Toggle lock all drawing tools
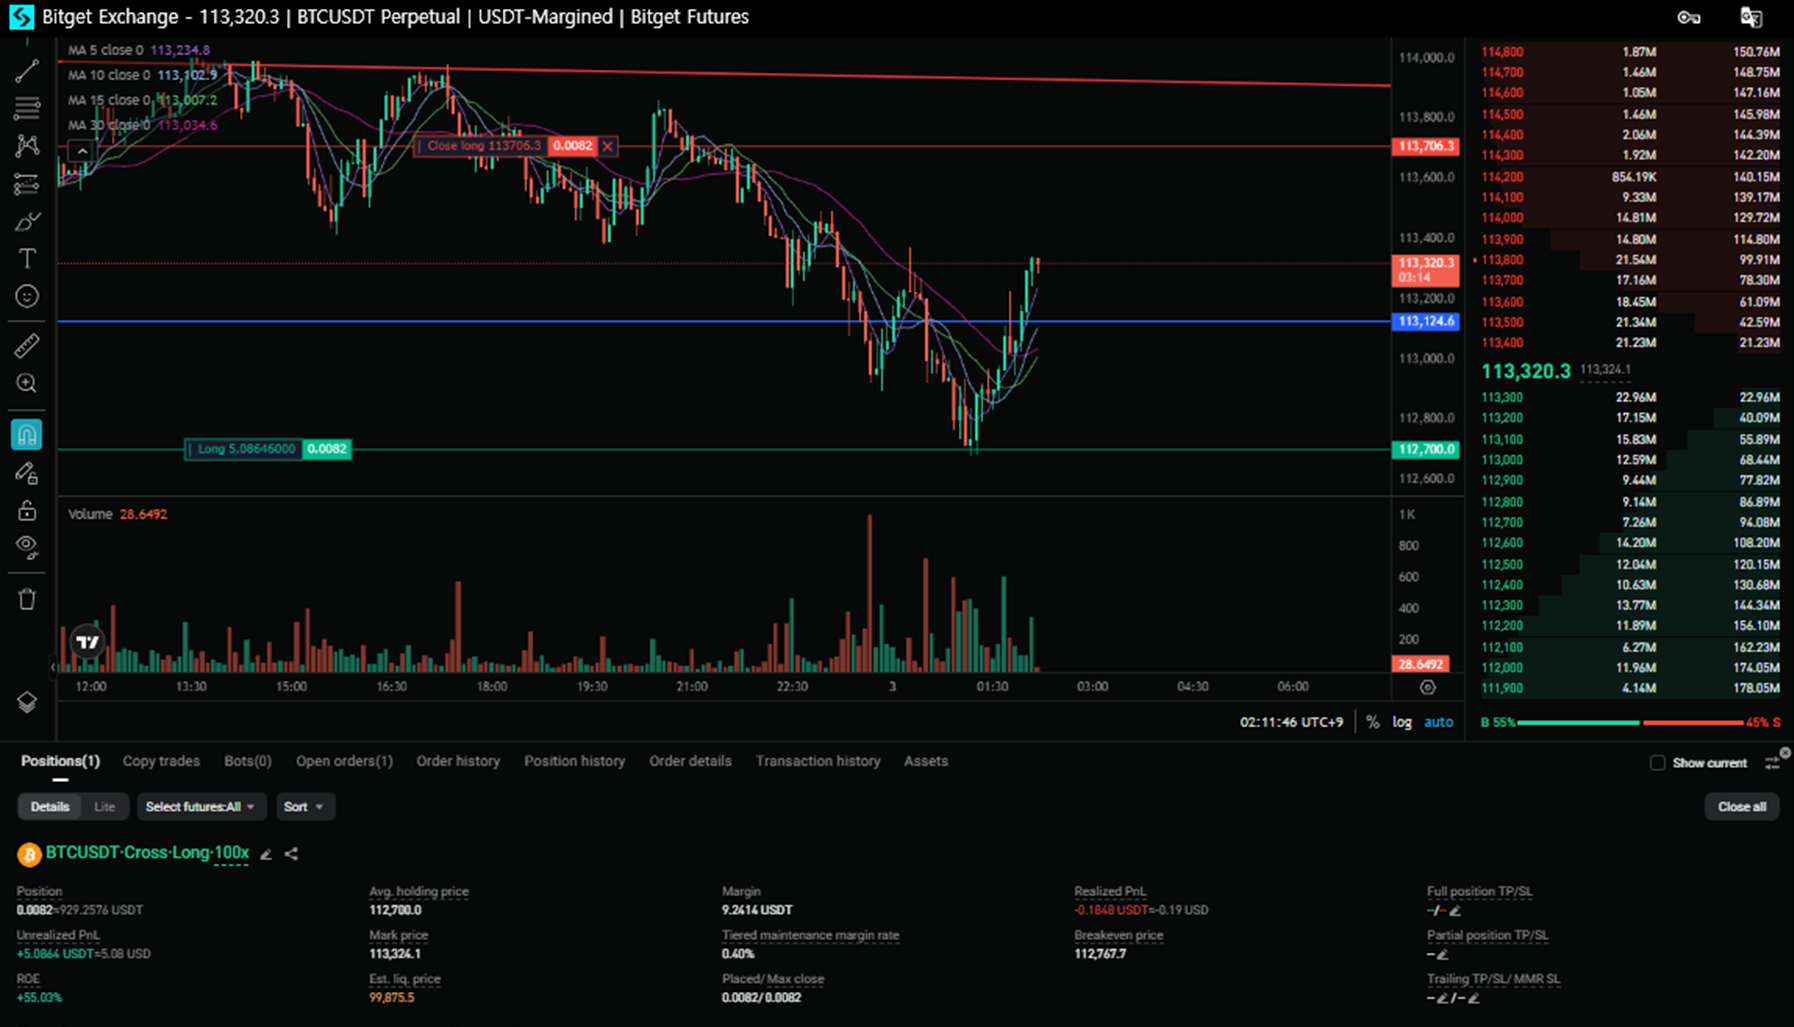The image size is (1794, 1027). (x=27, y=511)
